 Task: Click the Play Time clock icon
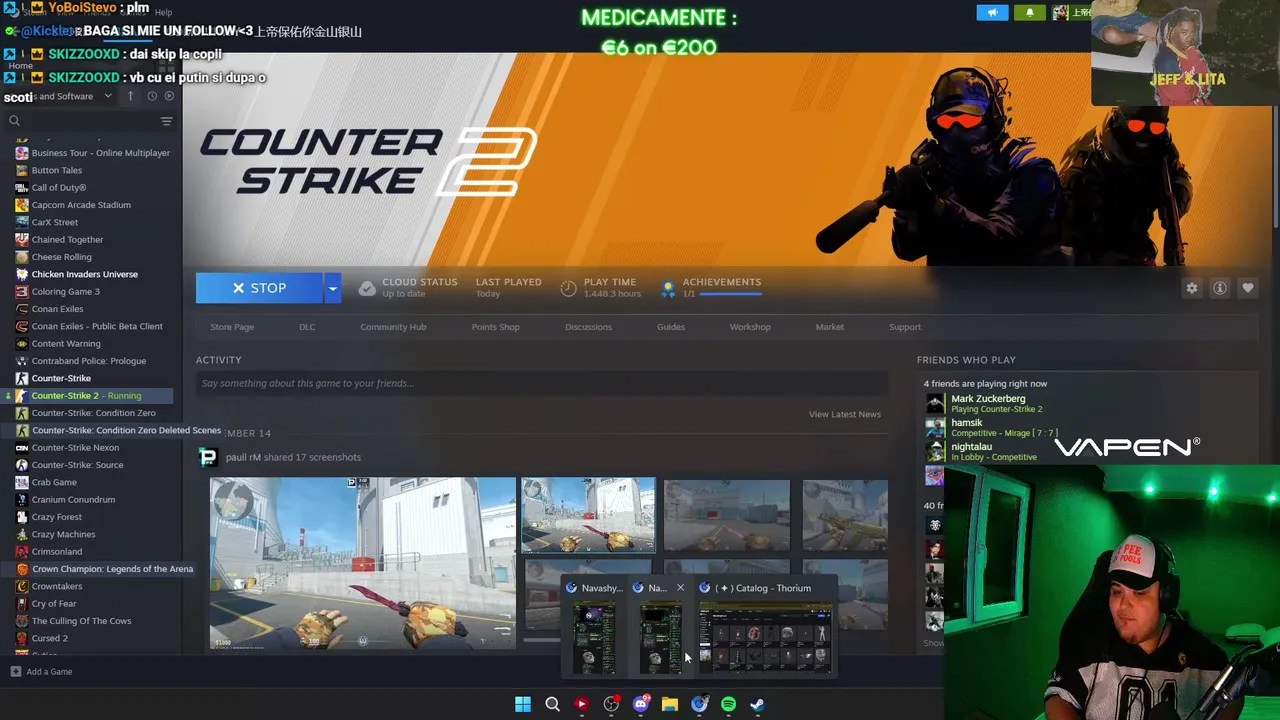[568, 288]
